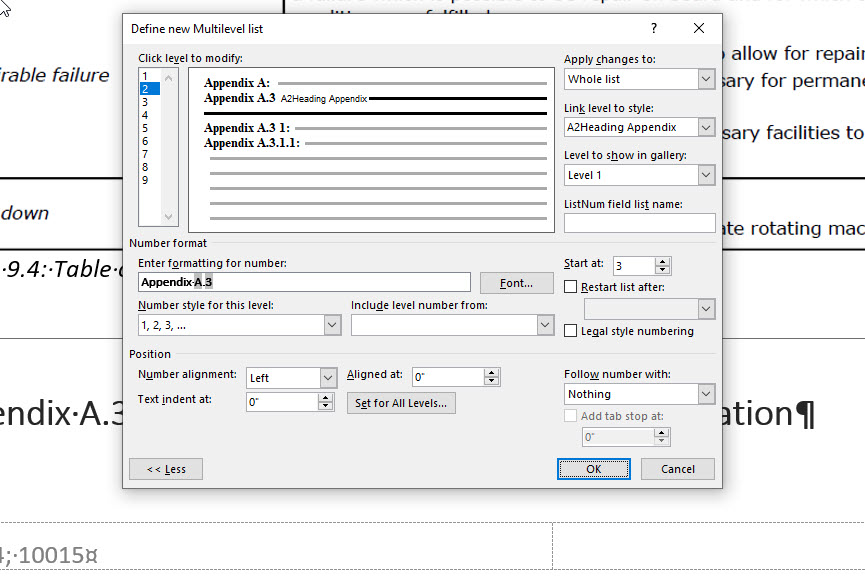Click the Less button to collapse options
The height and width of the screenshot is (587, 865).
[x=166, y=469]
